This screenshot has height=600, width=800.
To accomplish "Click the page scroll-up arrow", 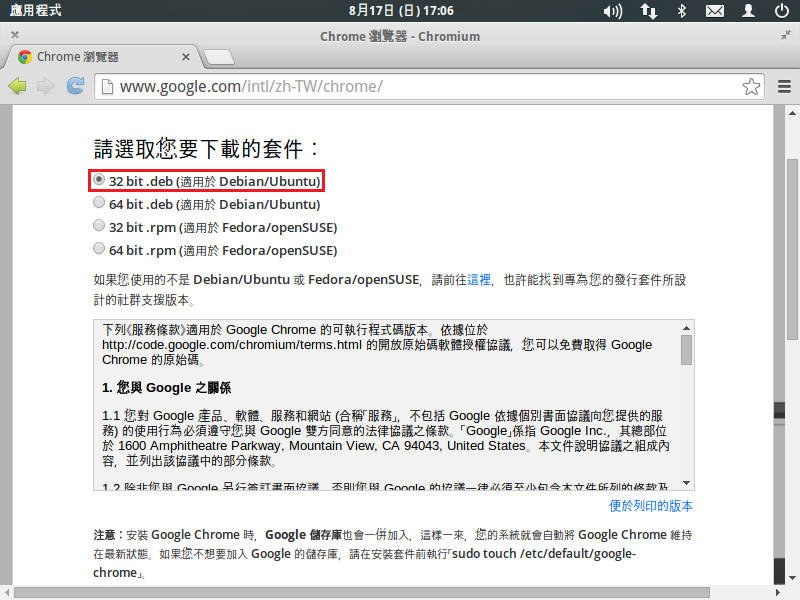I will (x=792, y=113).
